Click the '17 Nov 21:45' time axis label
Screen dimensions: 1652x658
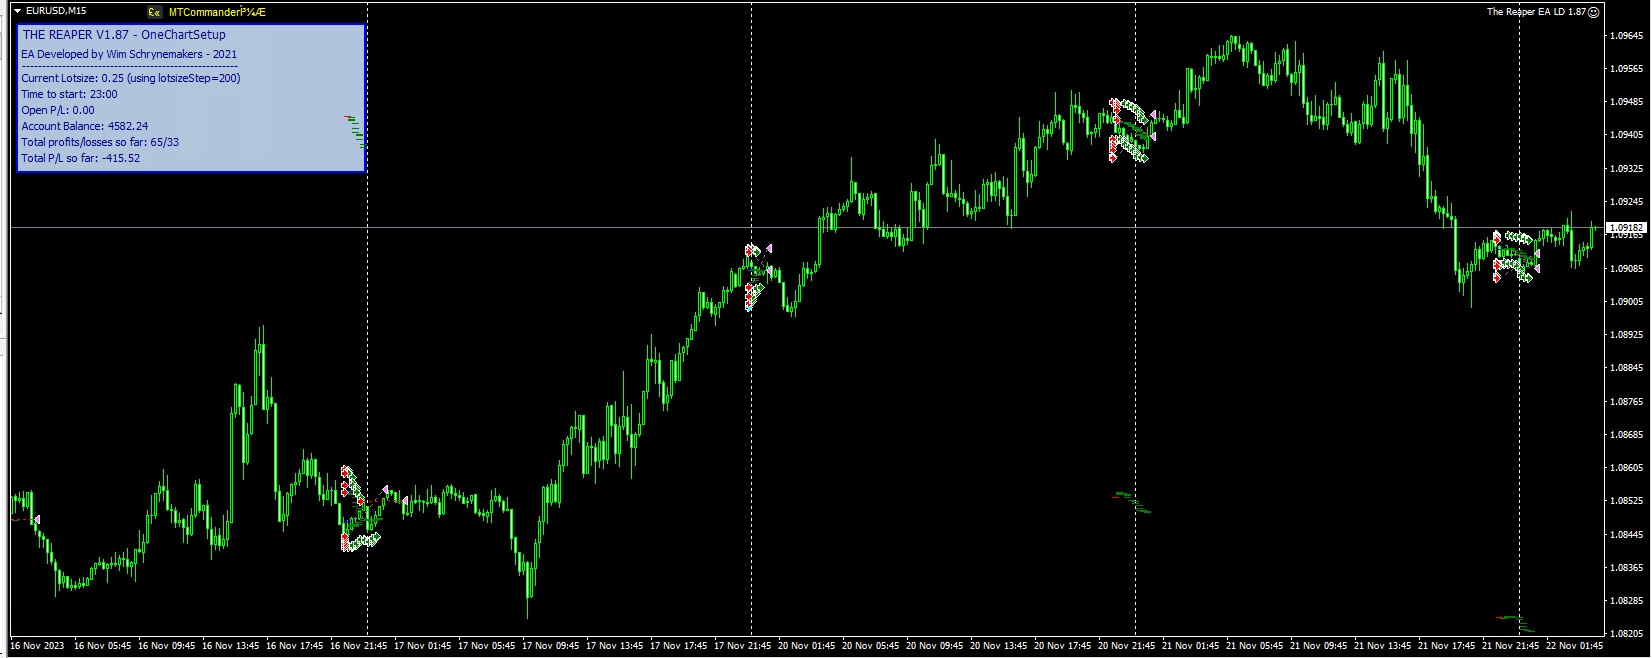click(742, 645)
